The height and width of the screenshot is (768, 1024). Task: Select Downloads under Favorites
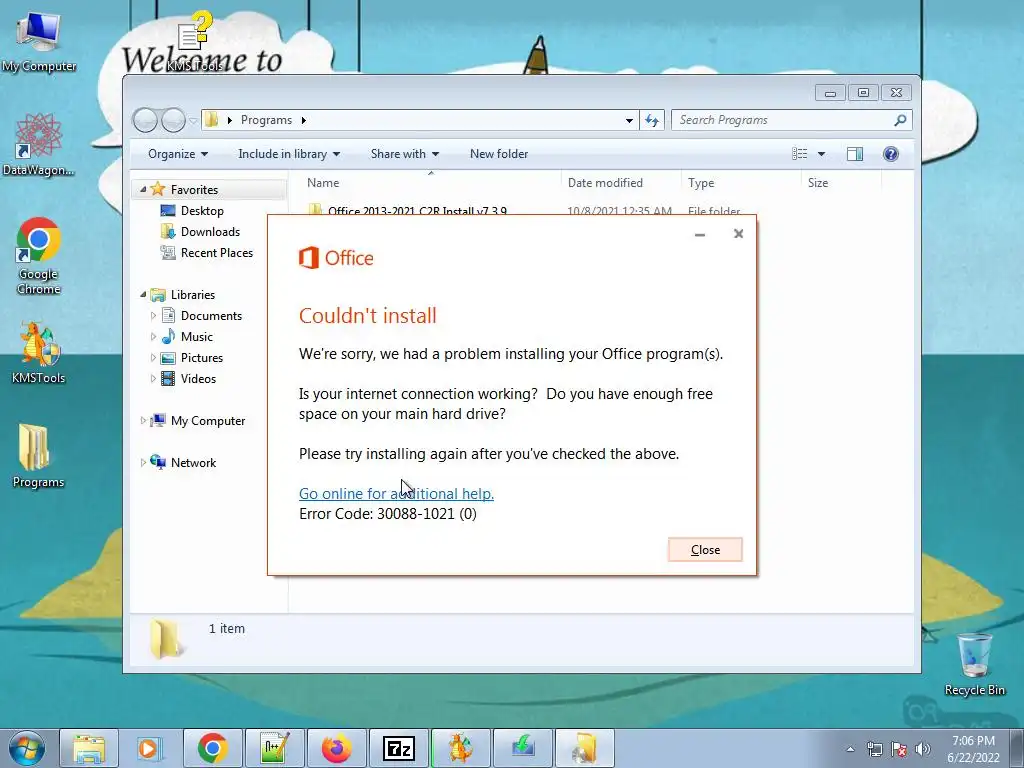tap(210, 232)
